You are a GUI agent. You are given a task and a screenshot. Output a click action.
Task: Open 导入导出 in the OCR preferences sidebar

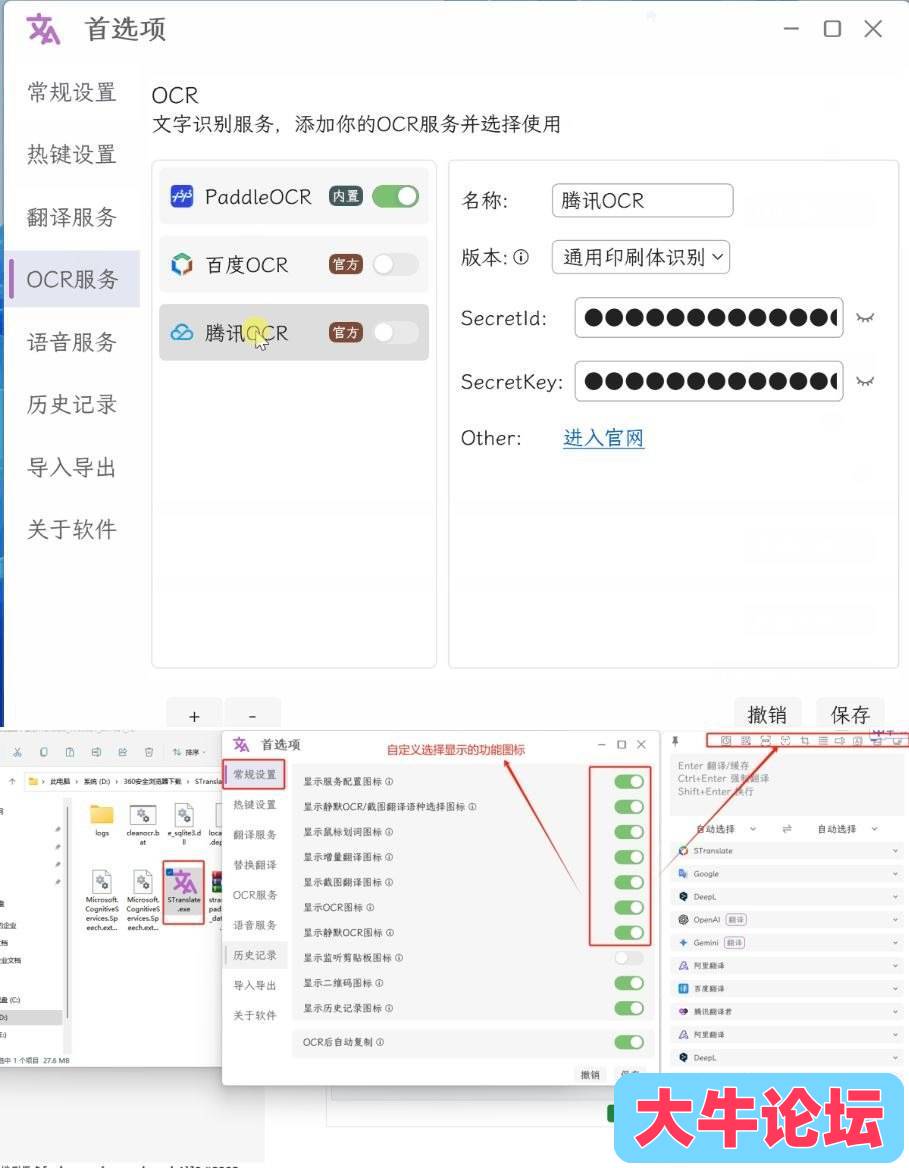pos(72,467)
